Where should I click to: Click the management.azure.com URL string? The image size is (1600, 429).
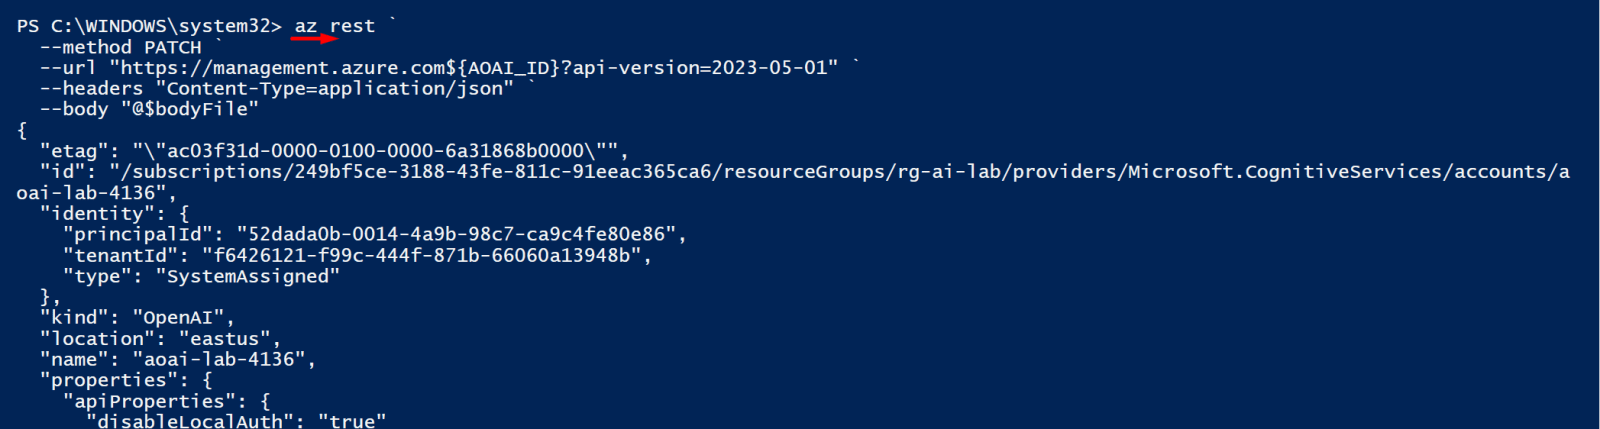[x=474, y=68]
